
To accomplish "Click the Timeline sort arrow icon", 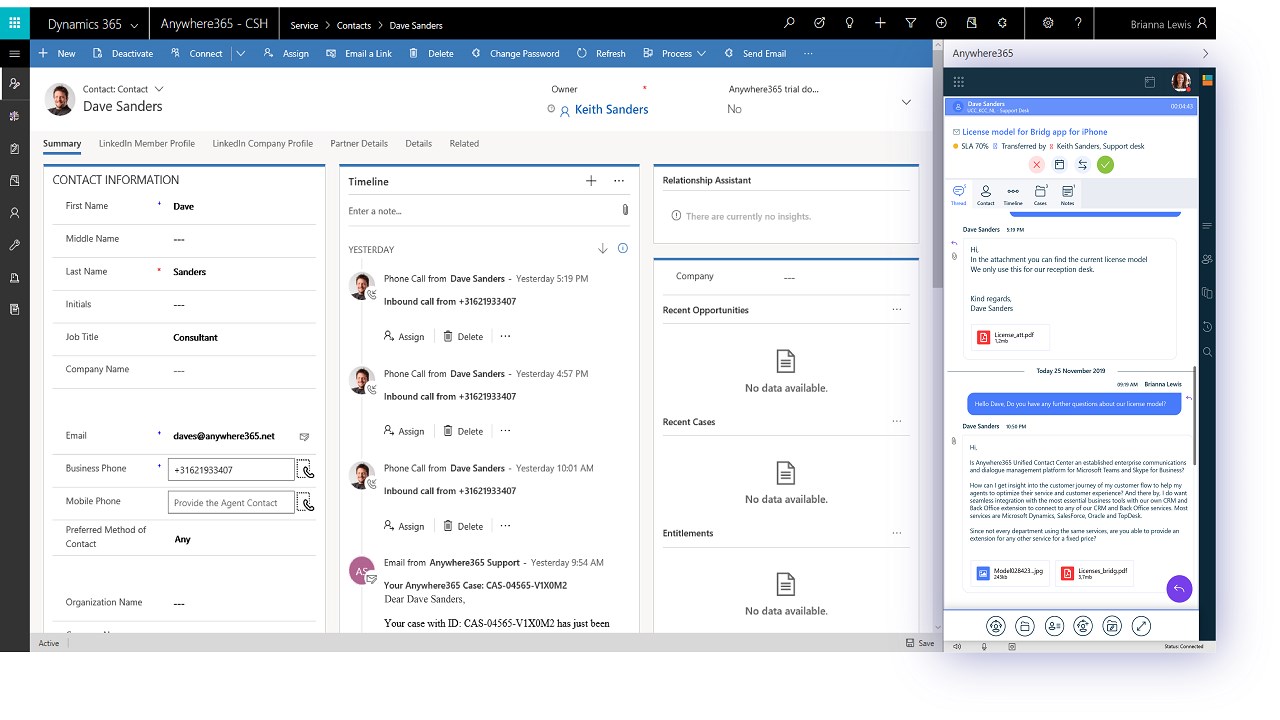I will [602, 249].
